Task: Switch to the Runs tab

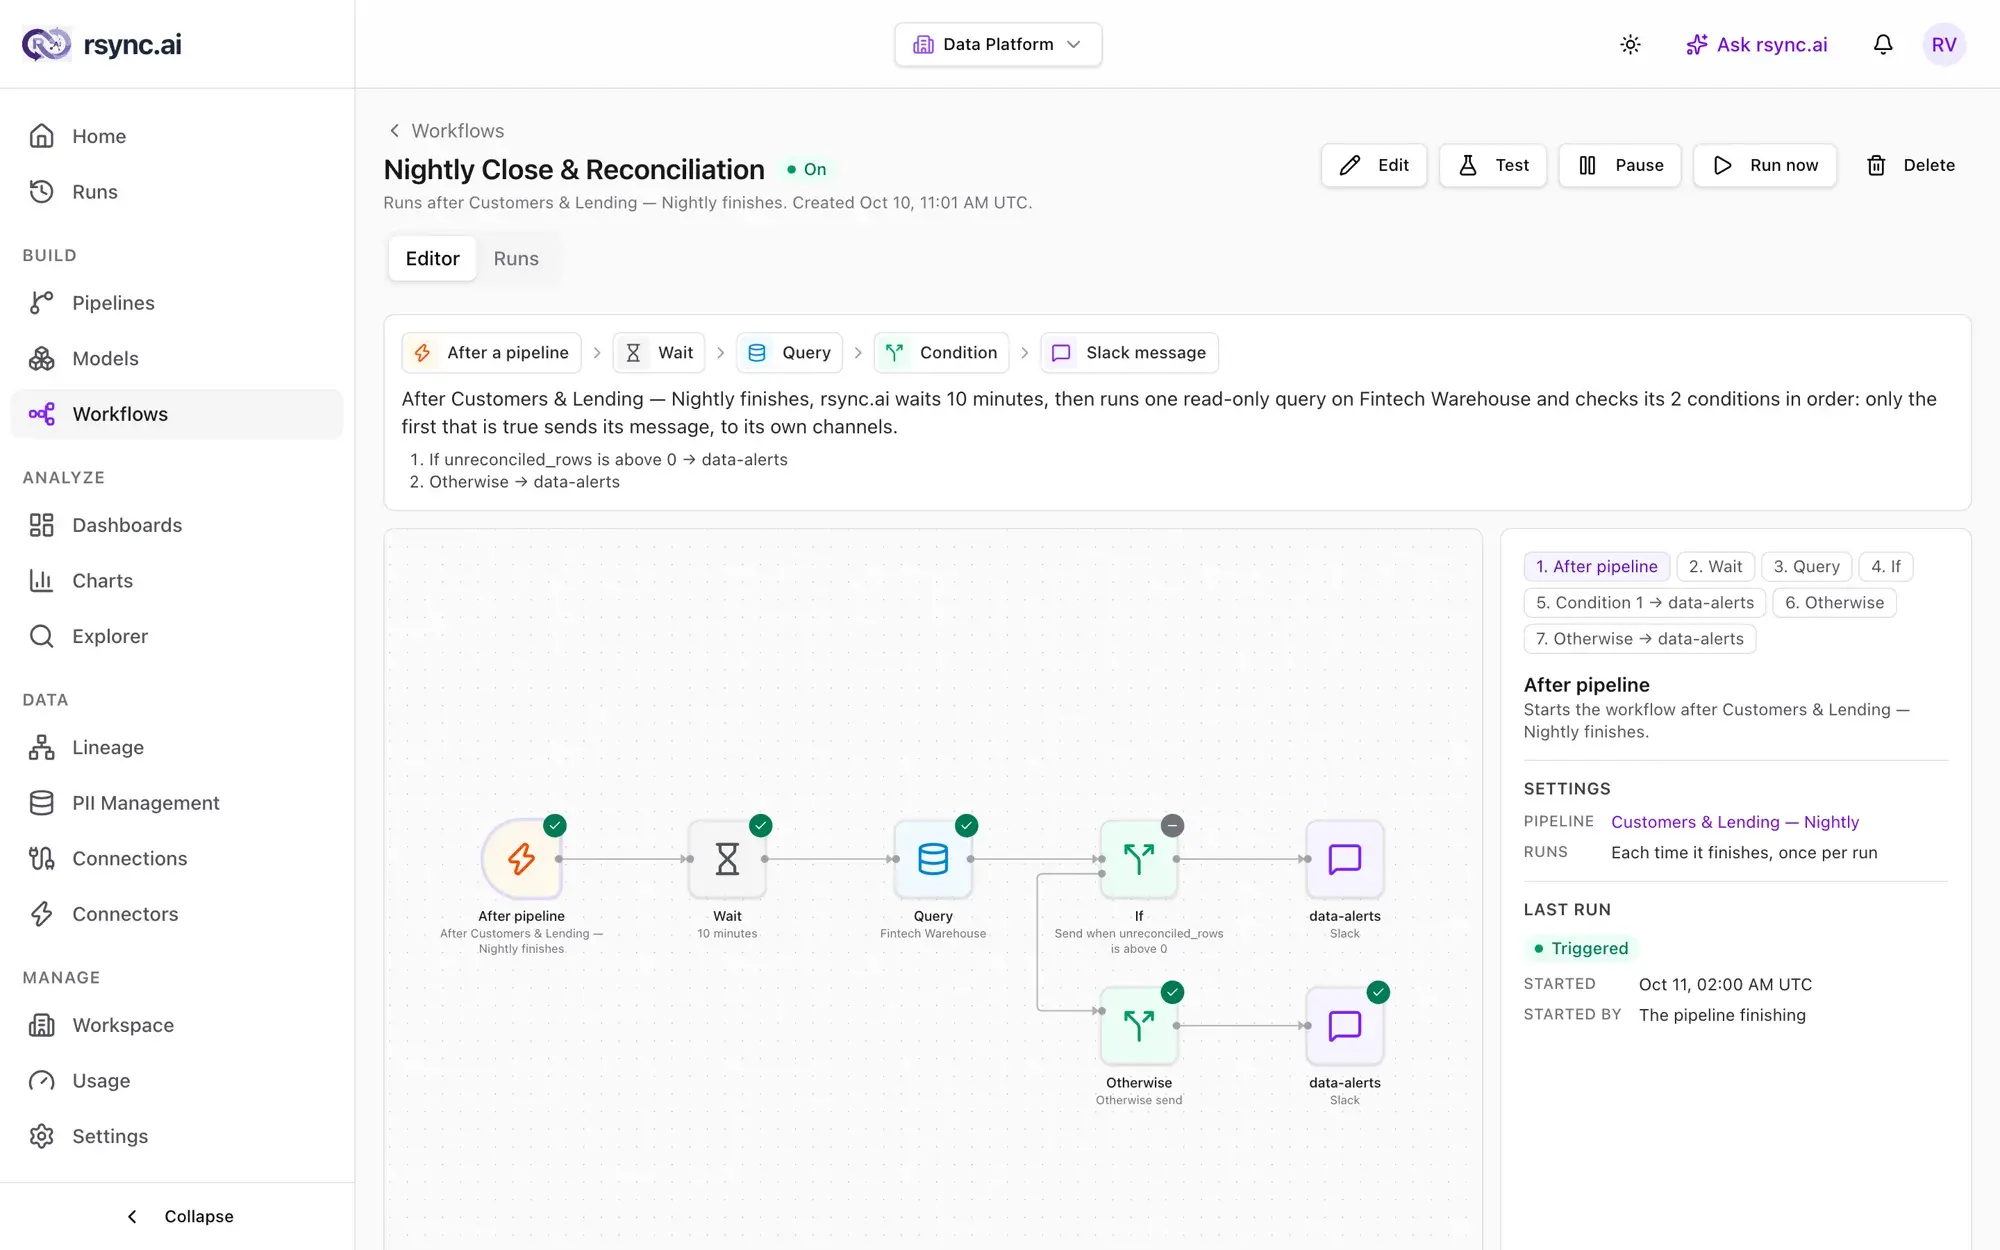Action: 516,258
